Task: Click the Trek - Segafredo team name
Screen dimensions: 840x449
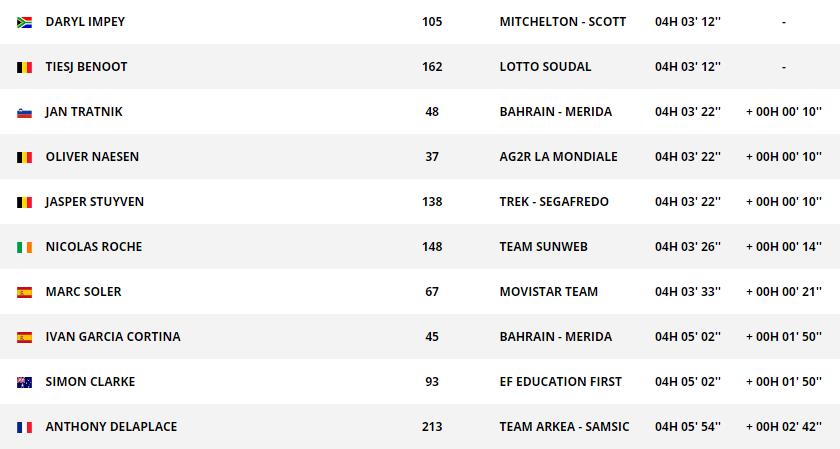Action: pos(554,202)
